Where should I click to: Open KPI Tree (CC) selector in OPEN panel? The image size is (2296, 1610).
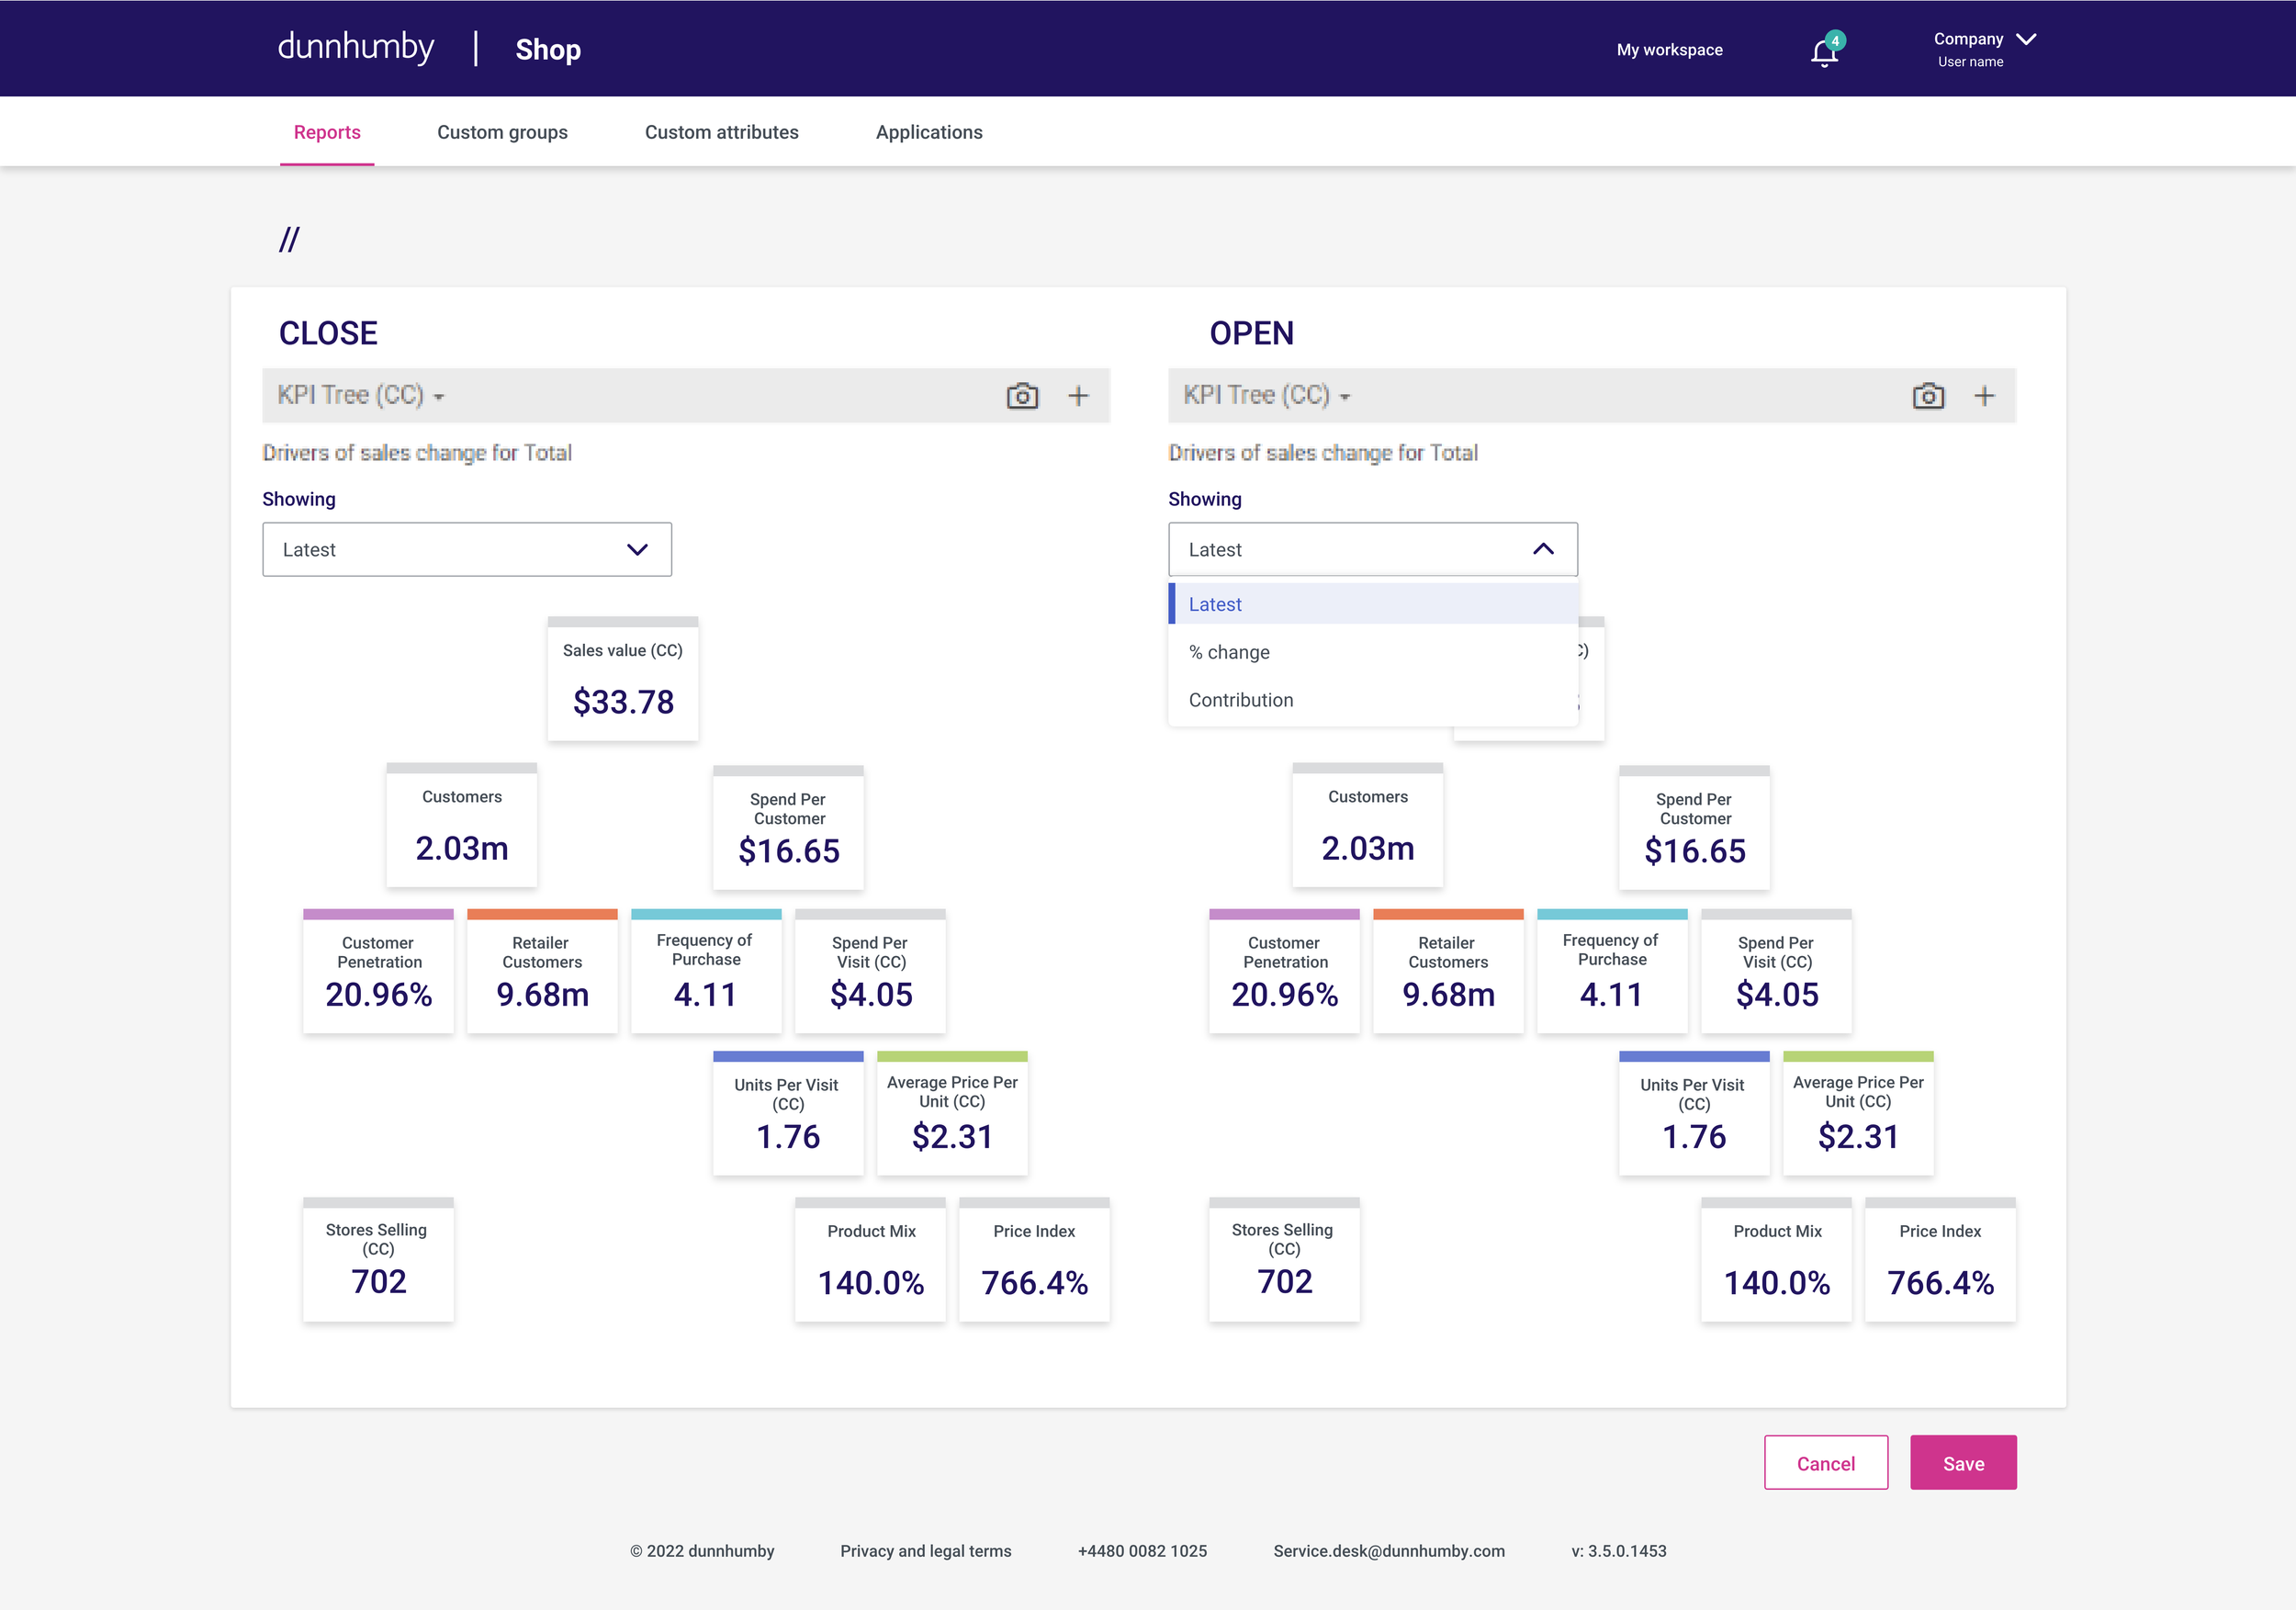coord(1267,396)
